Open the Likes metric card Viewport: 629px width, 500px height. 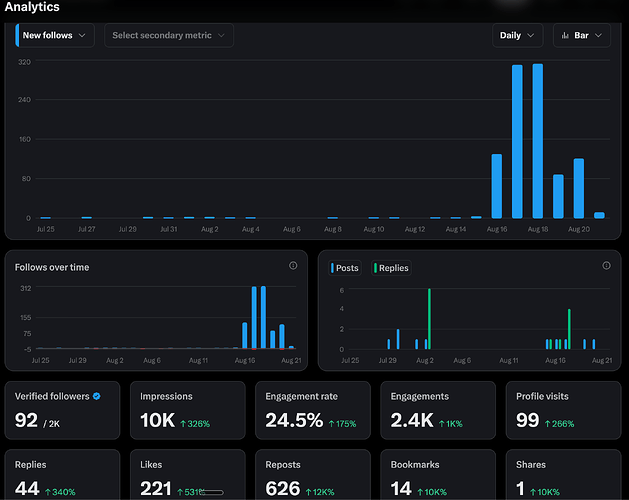[x=188, y=475]
